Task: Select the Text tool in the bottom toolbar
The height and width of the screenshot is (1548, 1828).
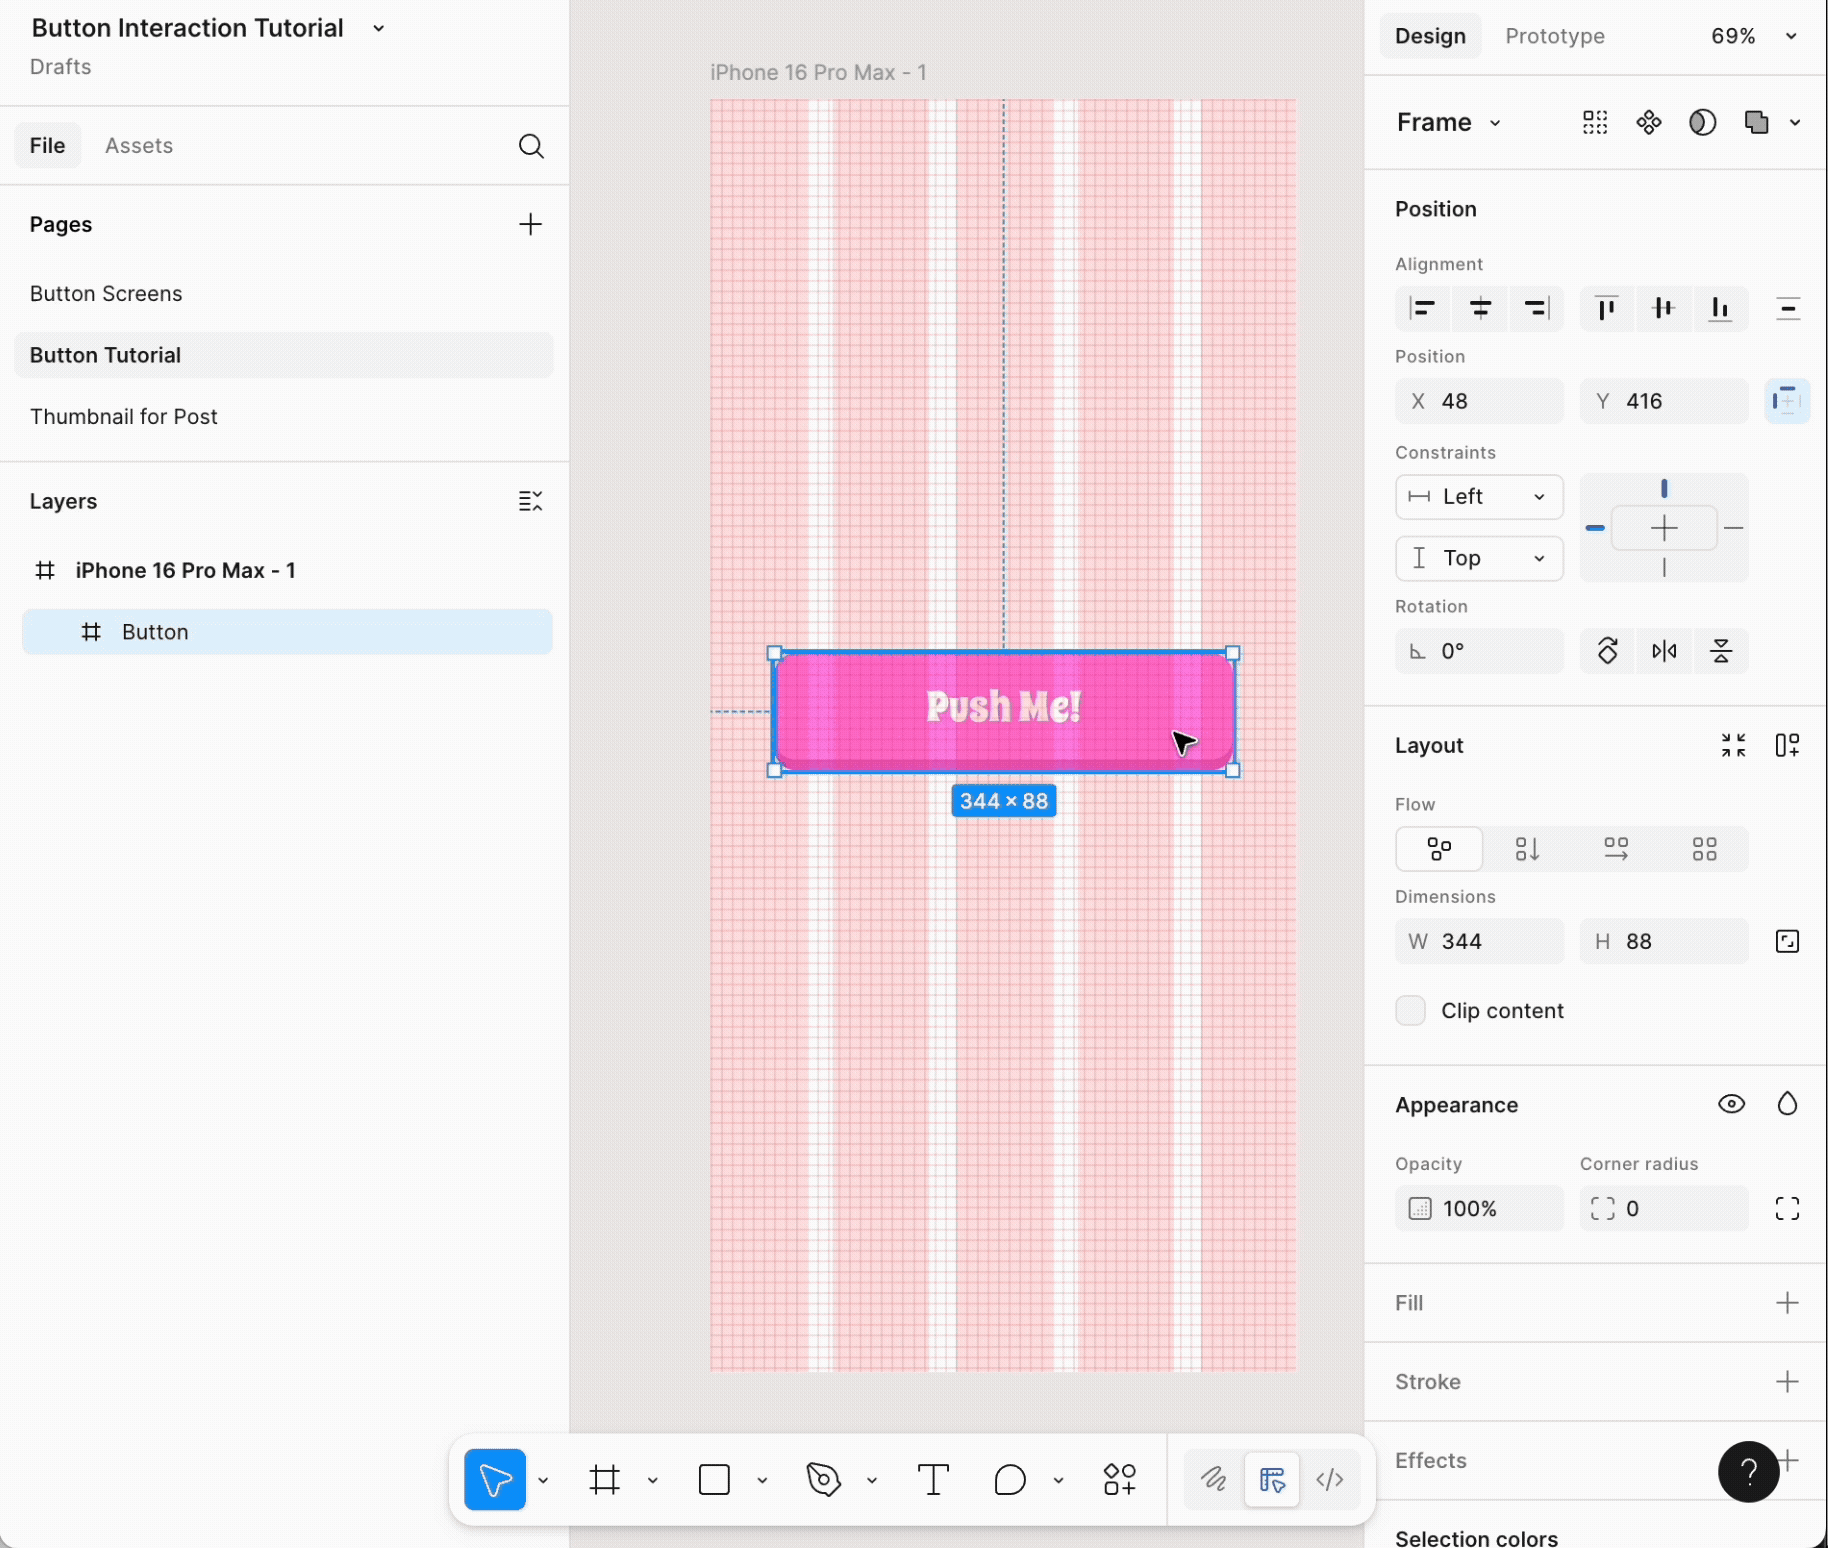Action: click(932, 1480)
